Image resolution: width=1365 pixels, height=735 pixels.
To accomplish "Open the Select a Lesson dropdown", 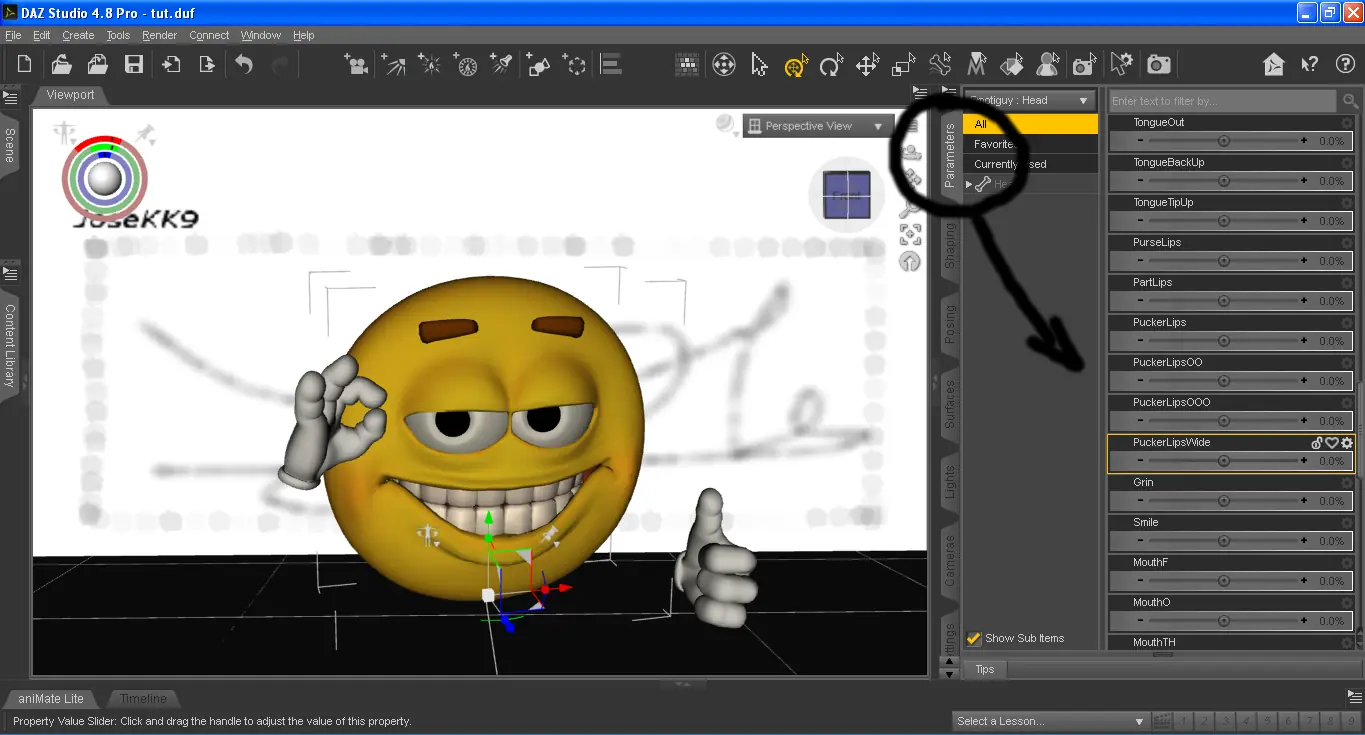I will [x=1047, y=720].
